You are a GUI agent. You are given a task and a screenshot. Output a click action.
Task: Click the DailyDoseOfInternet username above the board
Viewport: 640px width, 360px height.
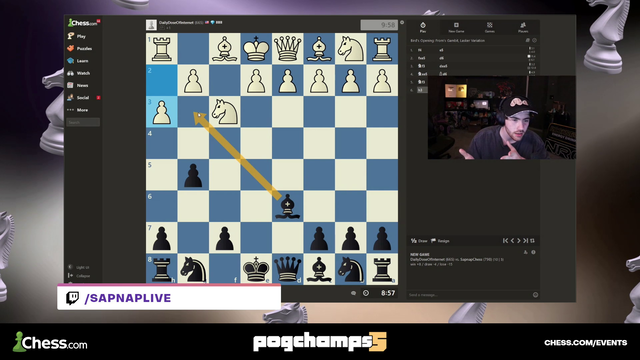pyautogui.click(x=176, y=22)
